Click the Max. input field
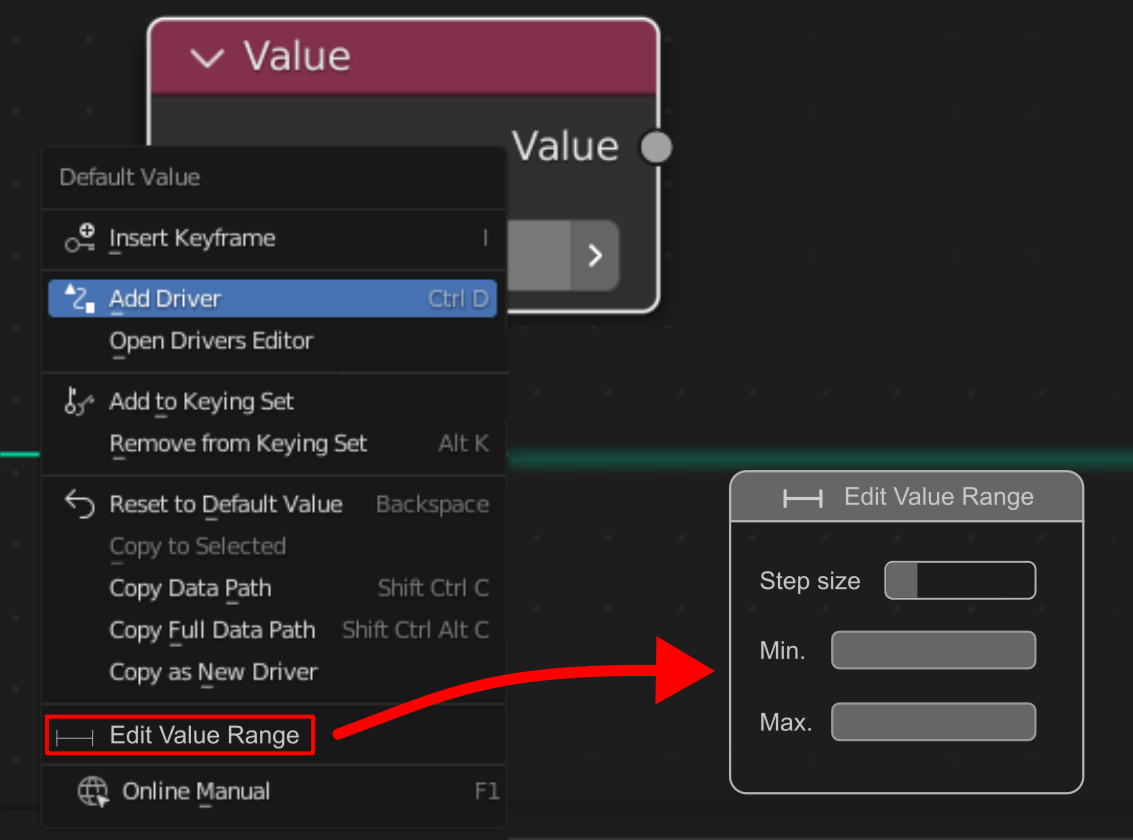The width and height of the screenshot is (1133, 840). pos(934,722)
